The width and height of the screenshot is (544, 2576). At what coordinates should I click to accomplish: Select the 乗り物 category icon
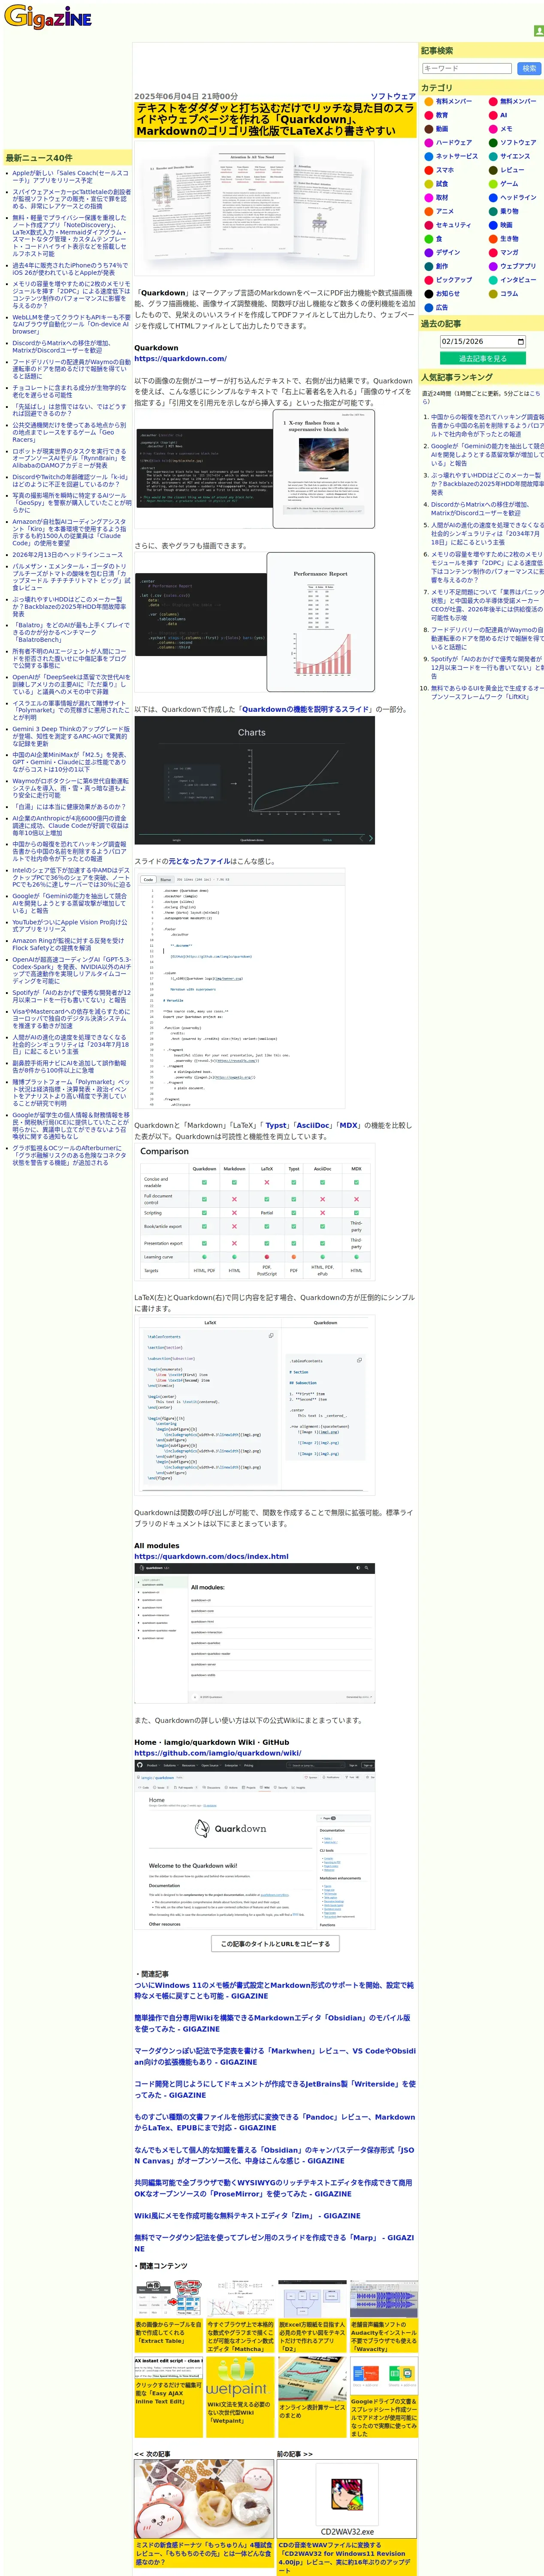click(493, 212)
